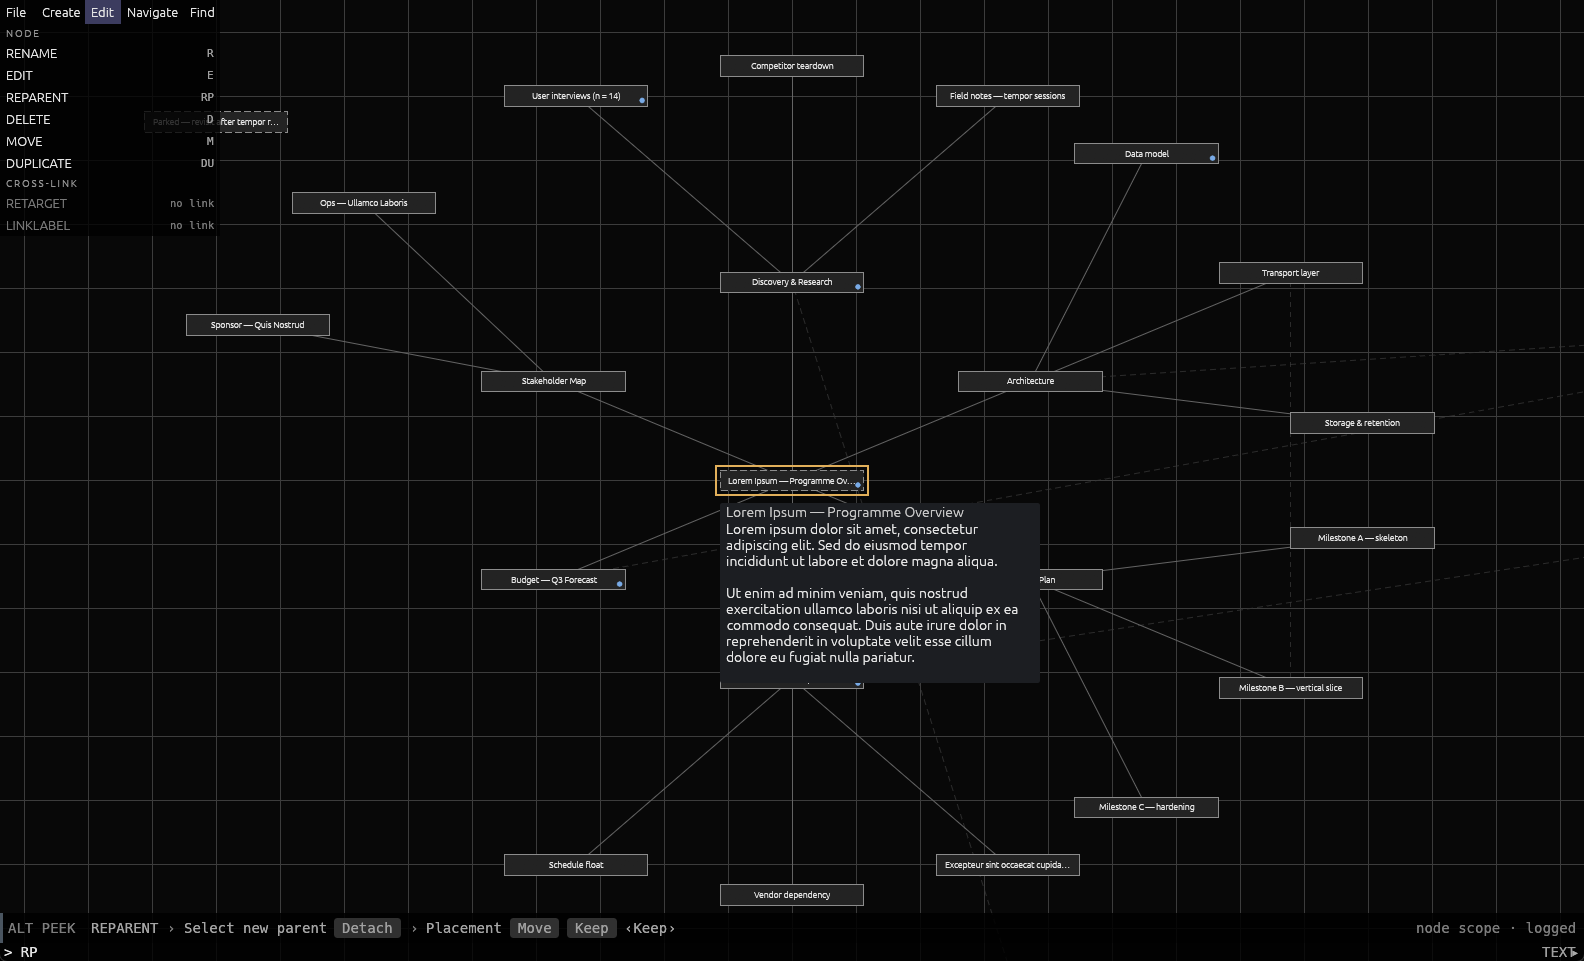Select the Architecture node
This screenshot has height=961, width=1584.
(x=1030, y=381)
